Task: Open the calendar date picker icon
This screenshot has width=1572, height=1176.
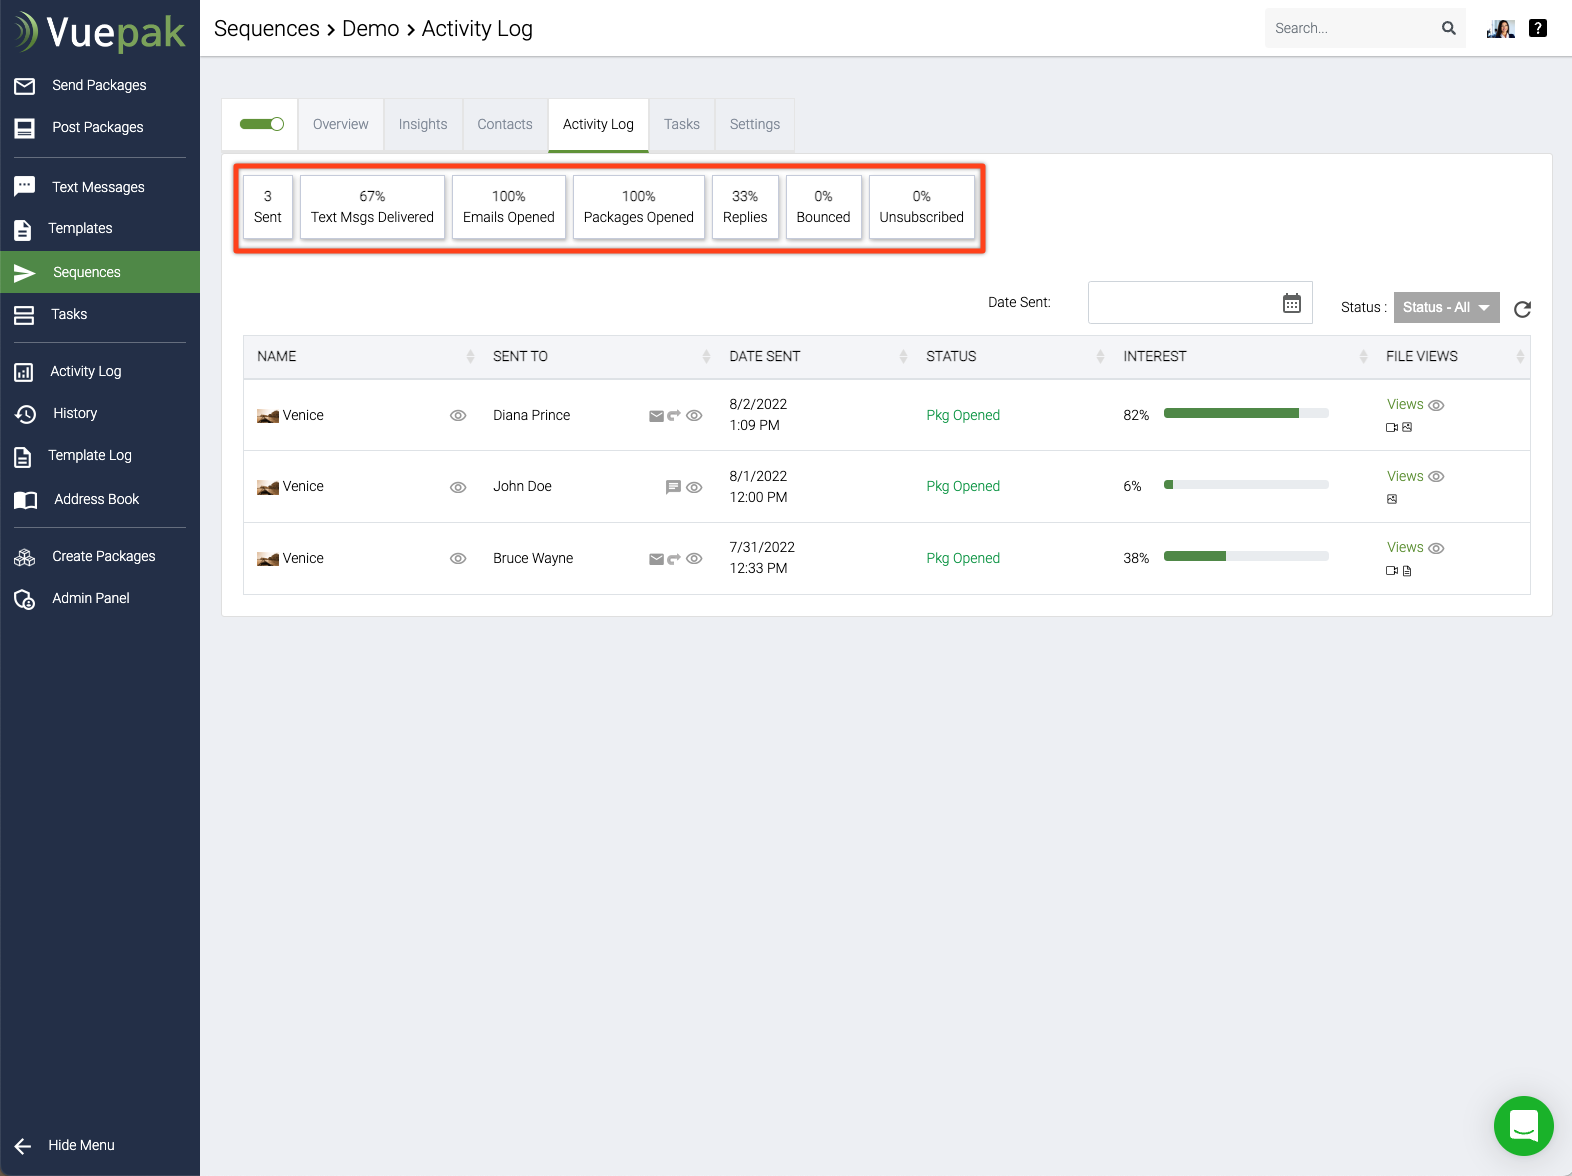Action: pos(1291,303)
